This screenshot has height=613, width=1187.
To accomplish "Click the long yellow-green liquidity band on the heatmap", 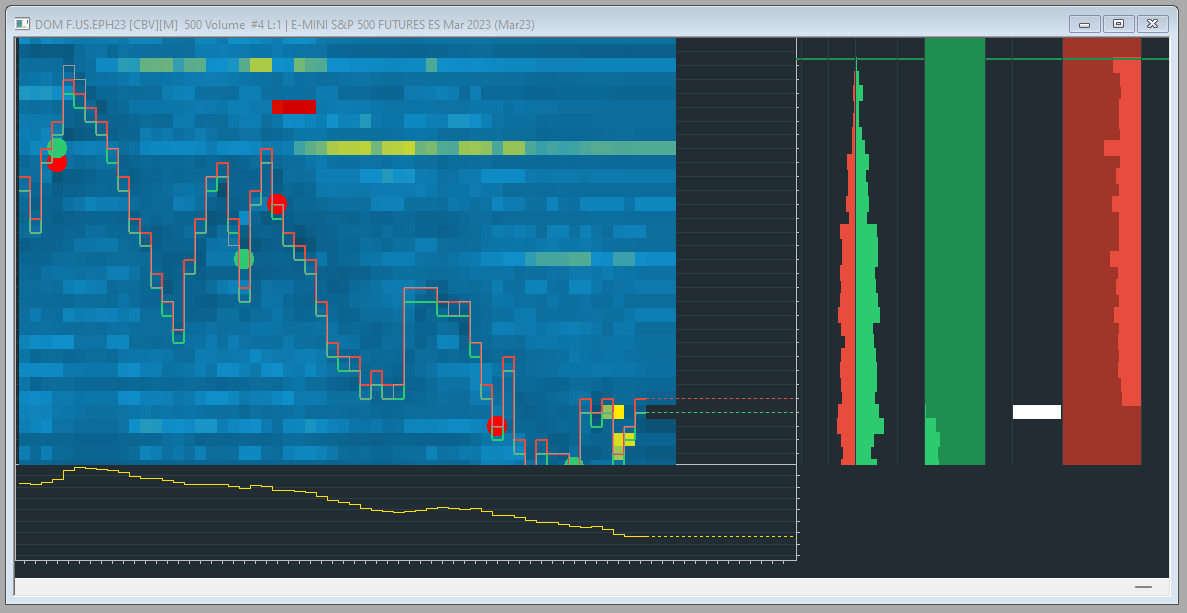I will point(484,148).
